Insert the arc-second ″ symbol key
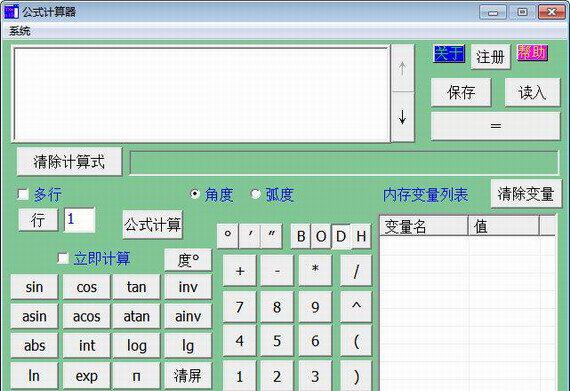 272,236
